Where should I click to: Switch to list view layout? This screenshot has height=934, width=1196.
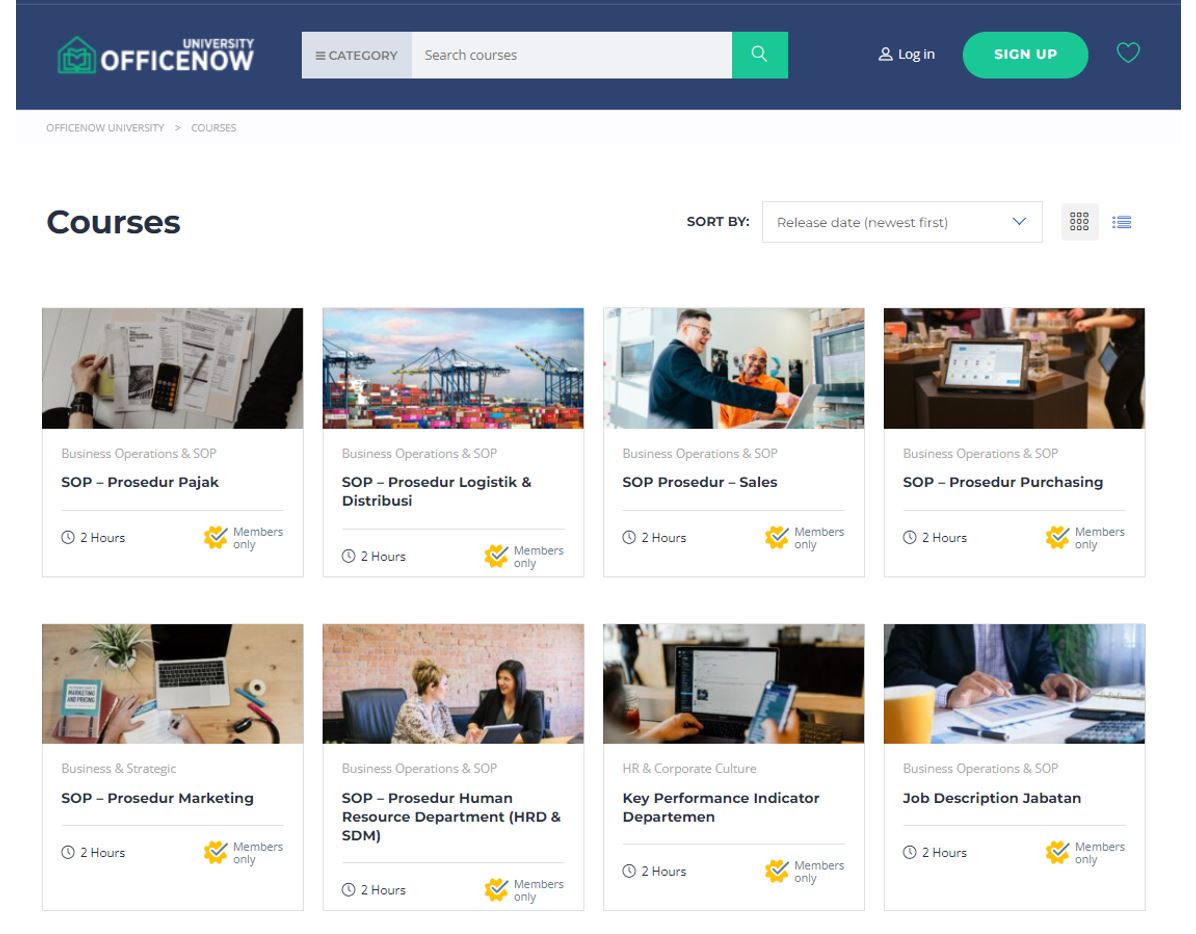coord(1121,221)
